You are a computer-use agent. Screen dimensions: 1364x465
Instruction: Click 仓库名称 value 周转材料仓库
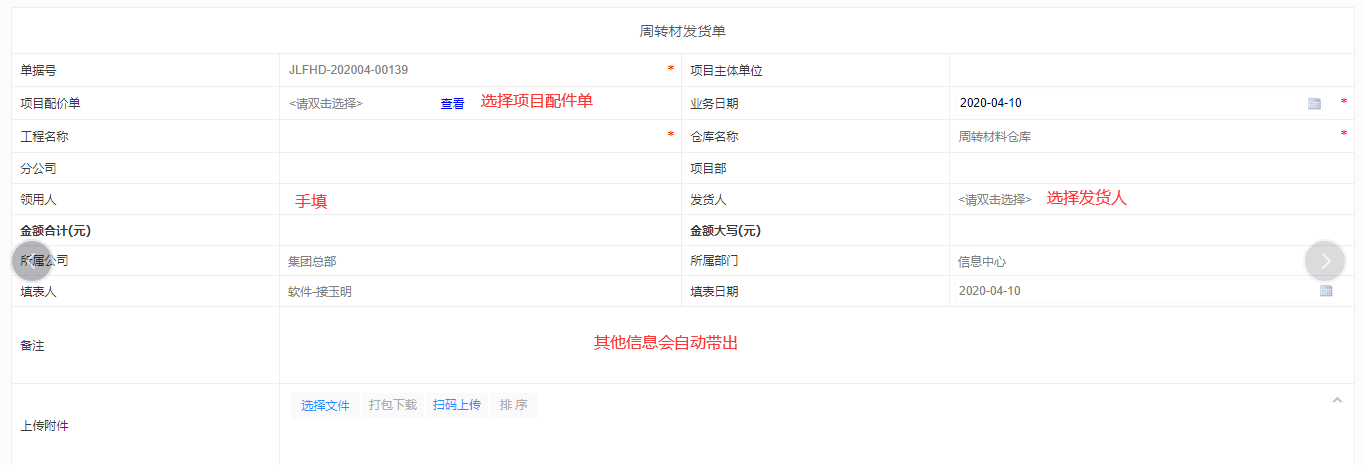point(995,137)
